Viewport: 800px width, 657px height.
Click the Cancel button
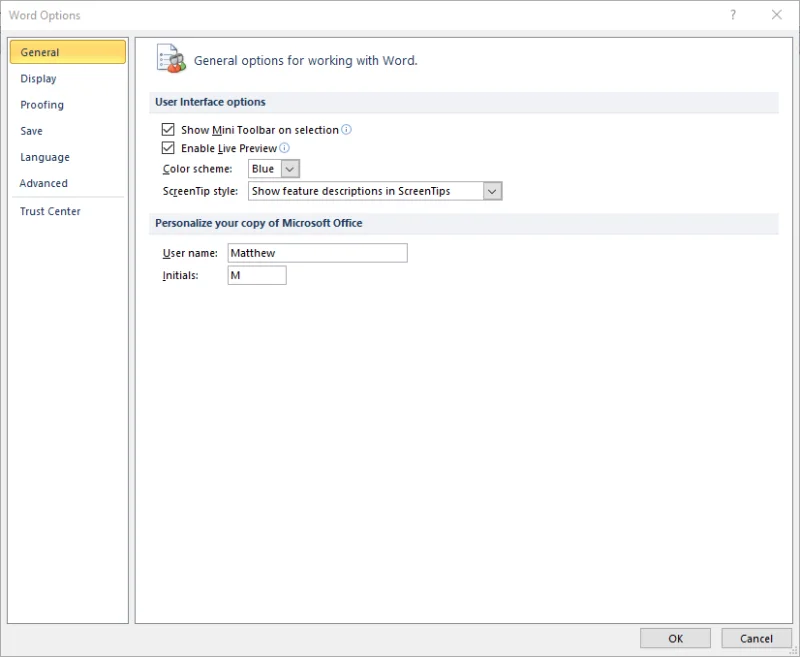click(756, 639)
